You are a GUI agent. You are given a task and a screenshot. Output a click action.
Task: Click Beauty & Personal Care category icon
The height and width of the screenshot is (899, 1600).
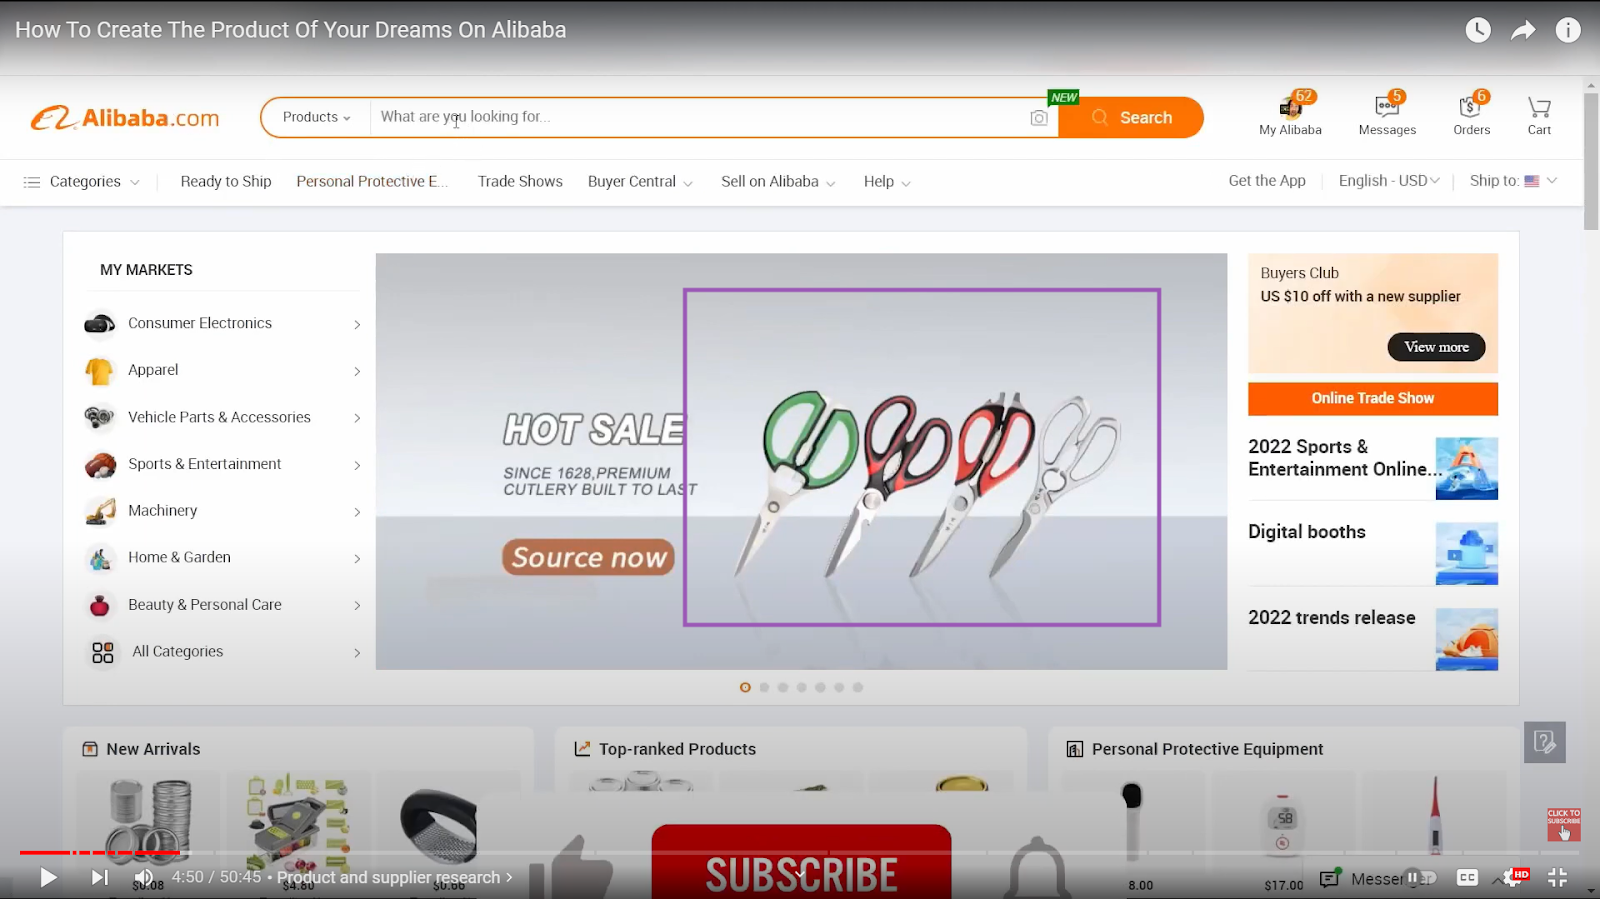tap(100, 605)
